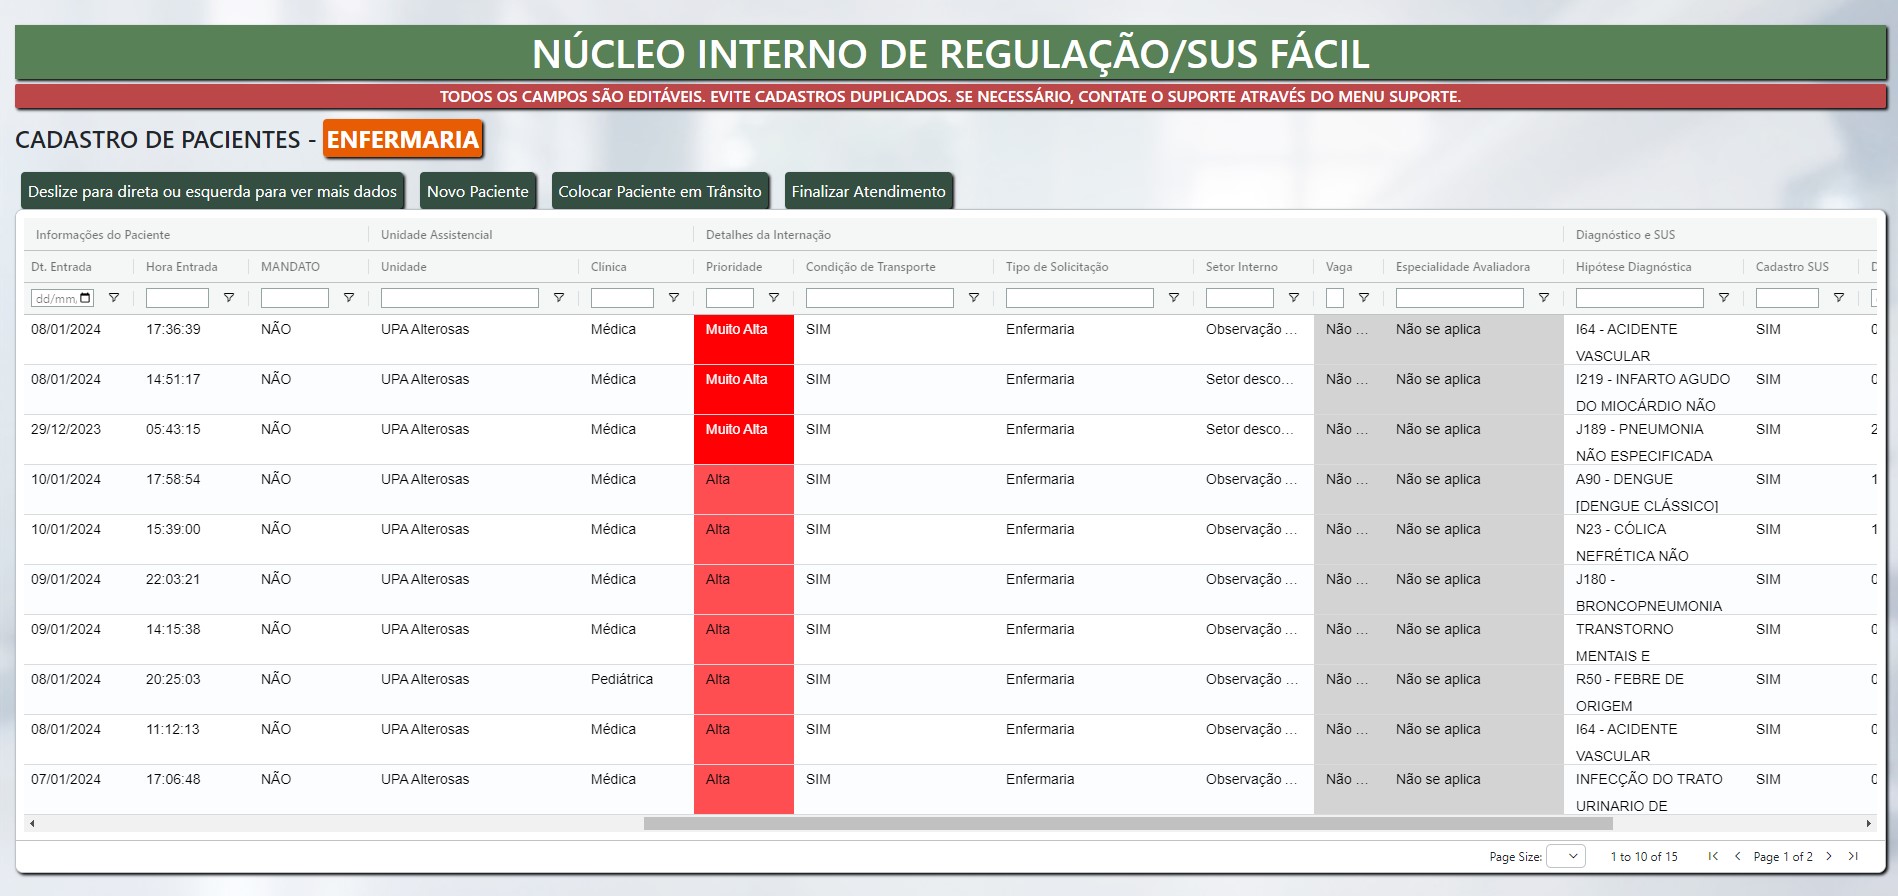The image size is (1898, 896).
Task: Open filter menu for Tipo de Solicitação
Action: [1174, 298]
